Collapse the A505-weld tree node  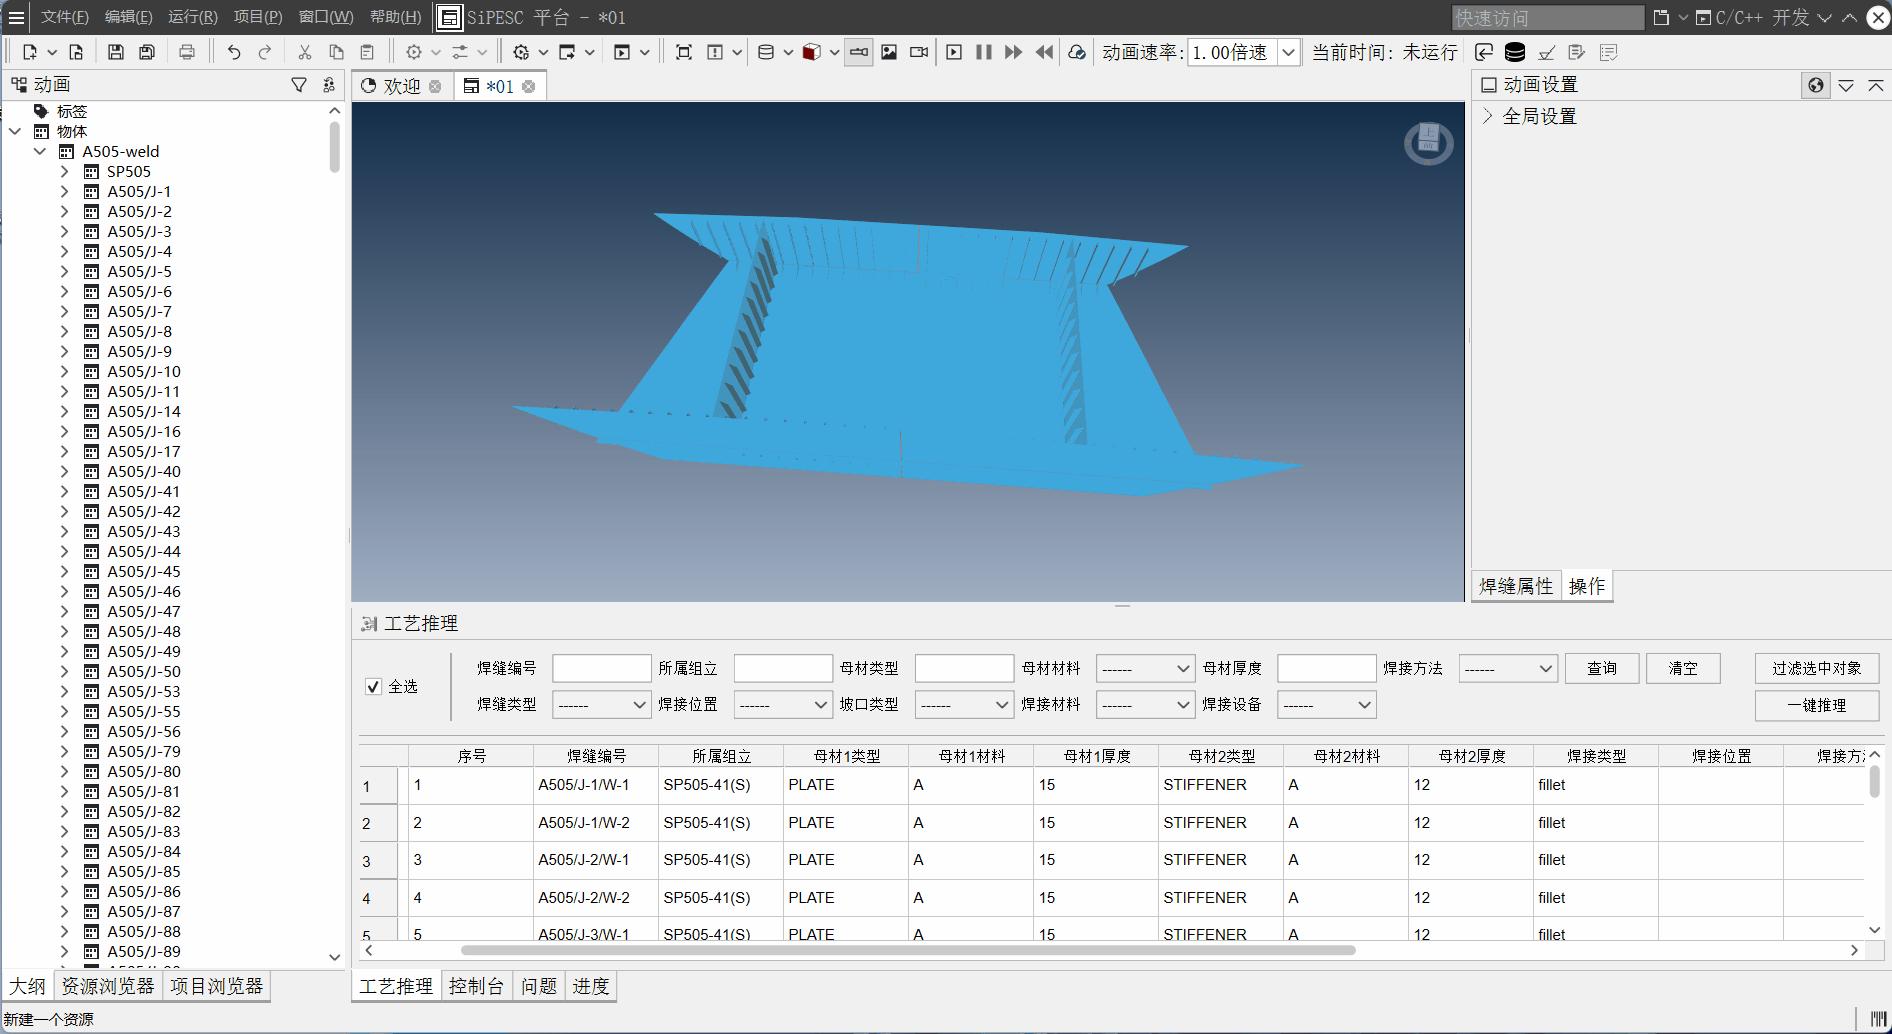pos(40,151)
